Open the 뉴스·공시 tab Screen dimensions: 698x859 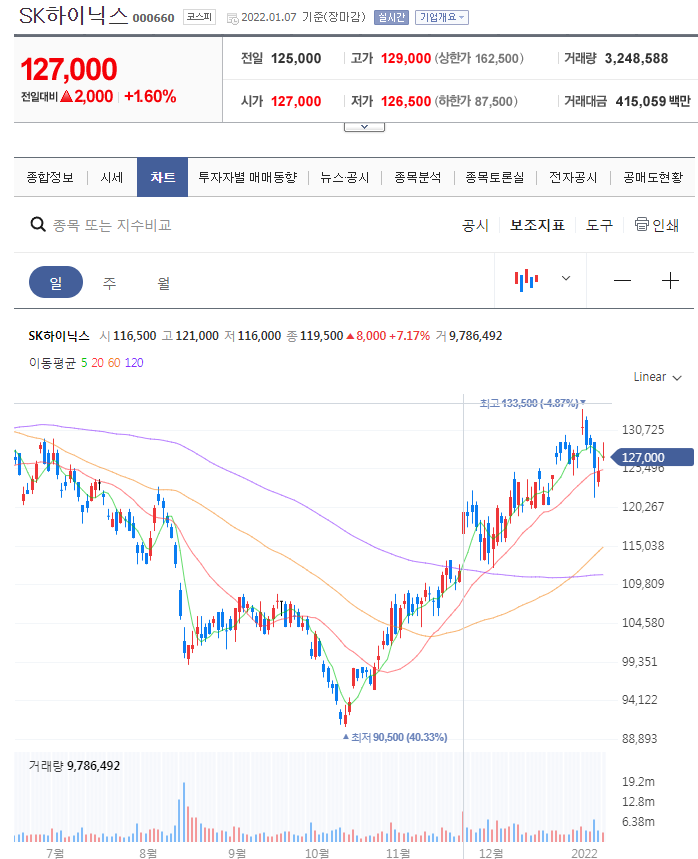[x=345, y=177]
